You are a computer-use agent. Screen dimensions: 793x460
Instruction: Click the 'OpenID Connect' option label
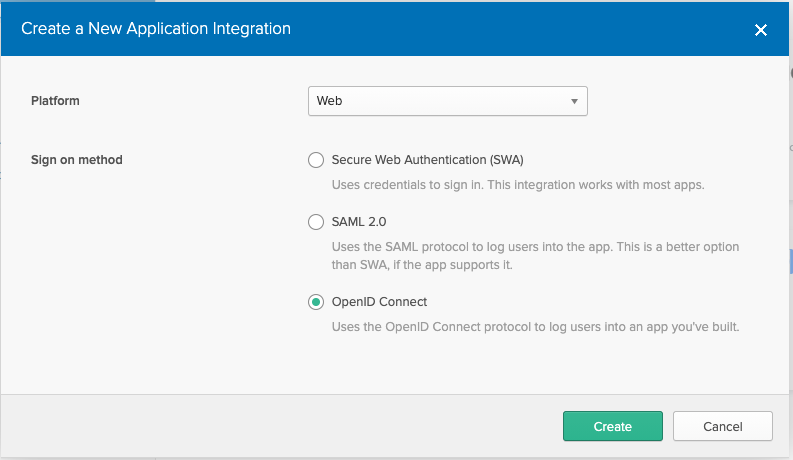pyautogui.click(x=379, y=302)
